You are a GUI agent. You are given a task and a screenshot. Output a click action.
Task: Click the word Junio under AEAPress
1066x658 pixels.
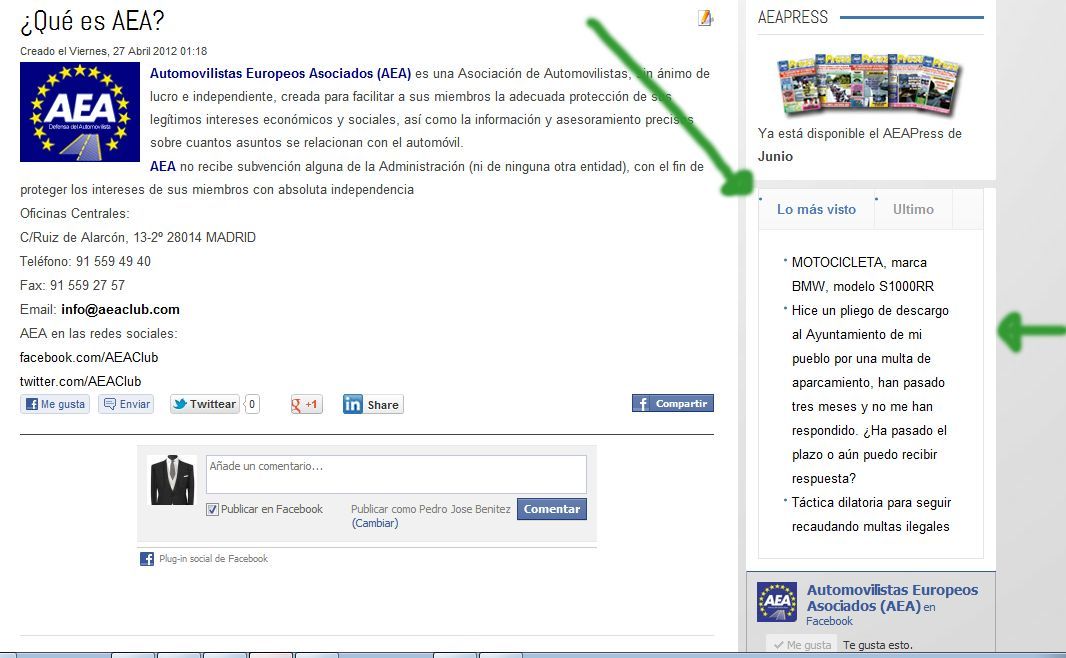[775, 156]
